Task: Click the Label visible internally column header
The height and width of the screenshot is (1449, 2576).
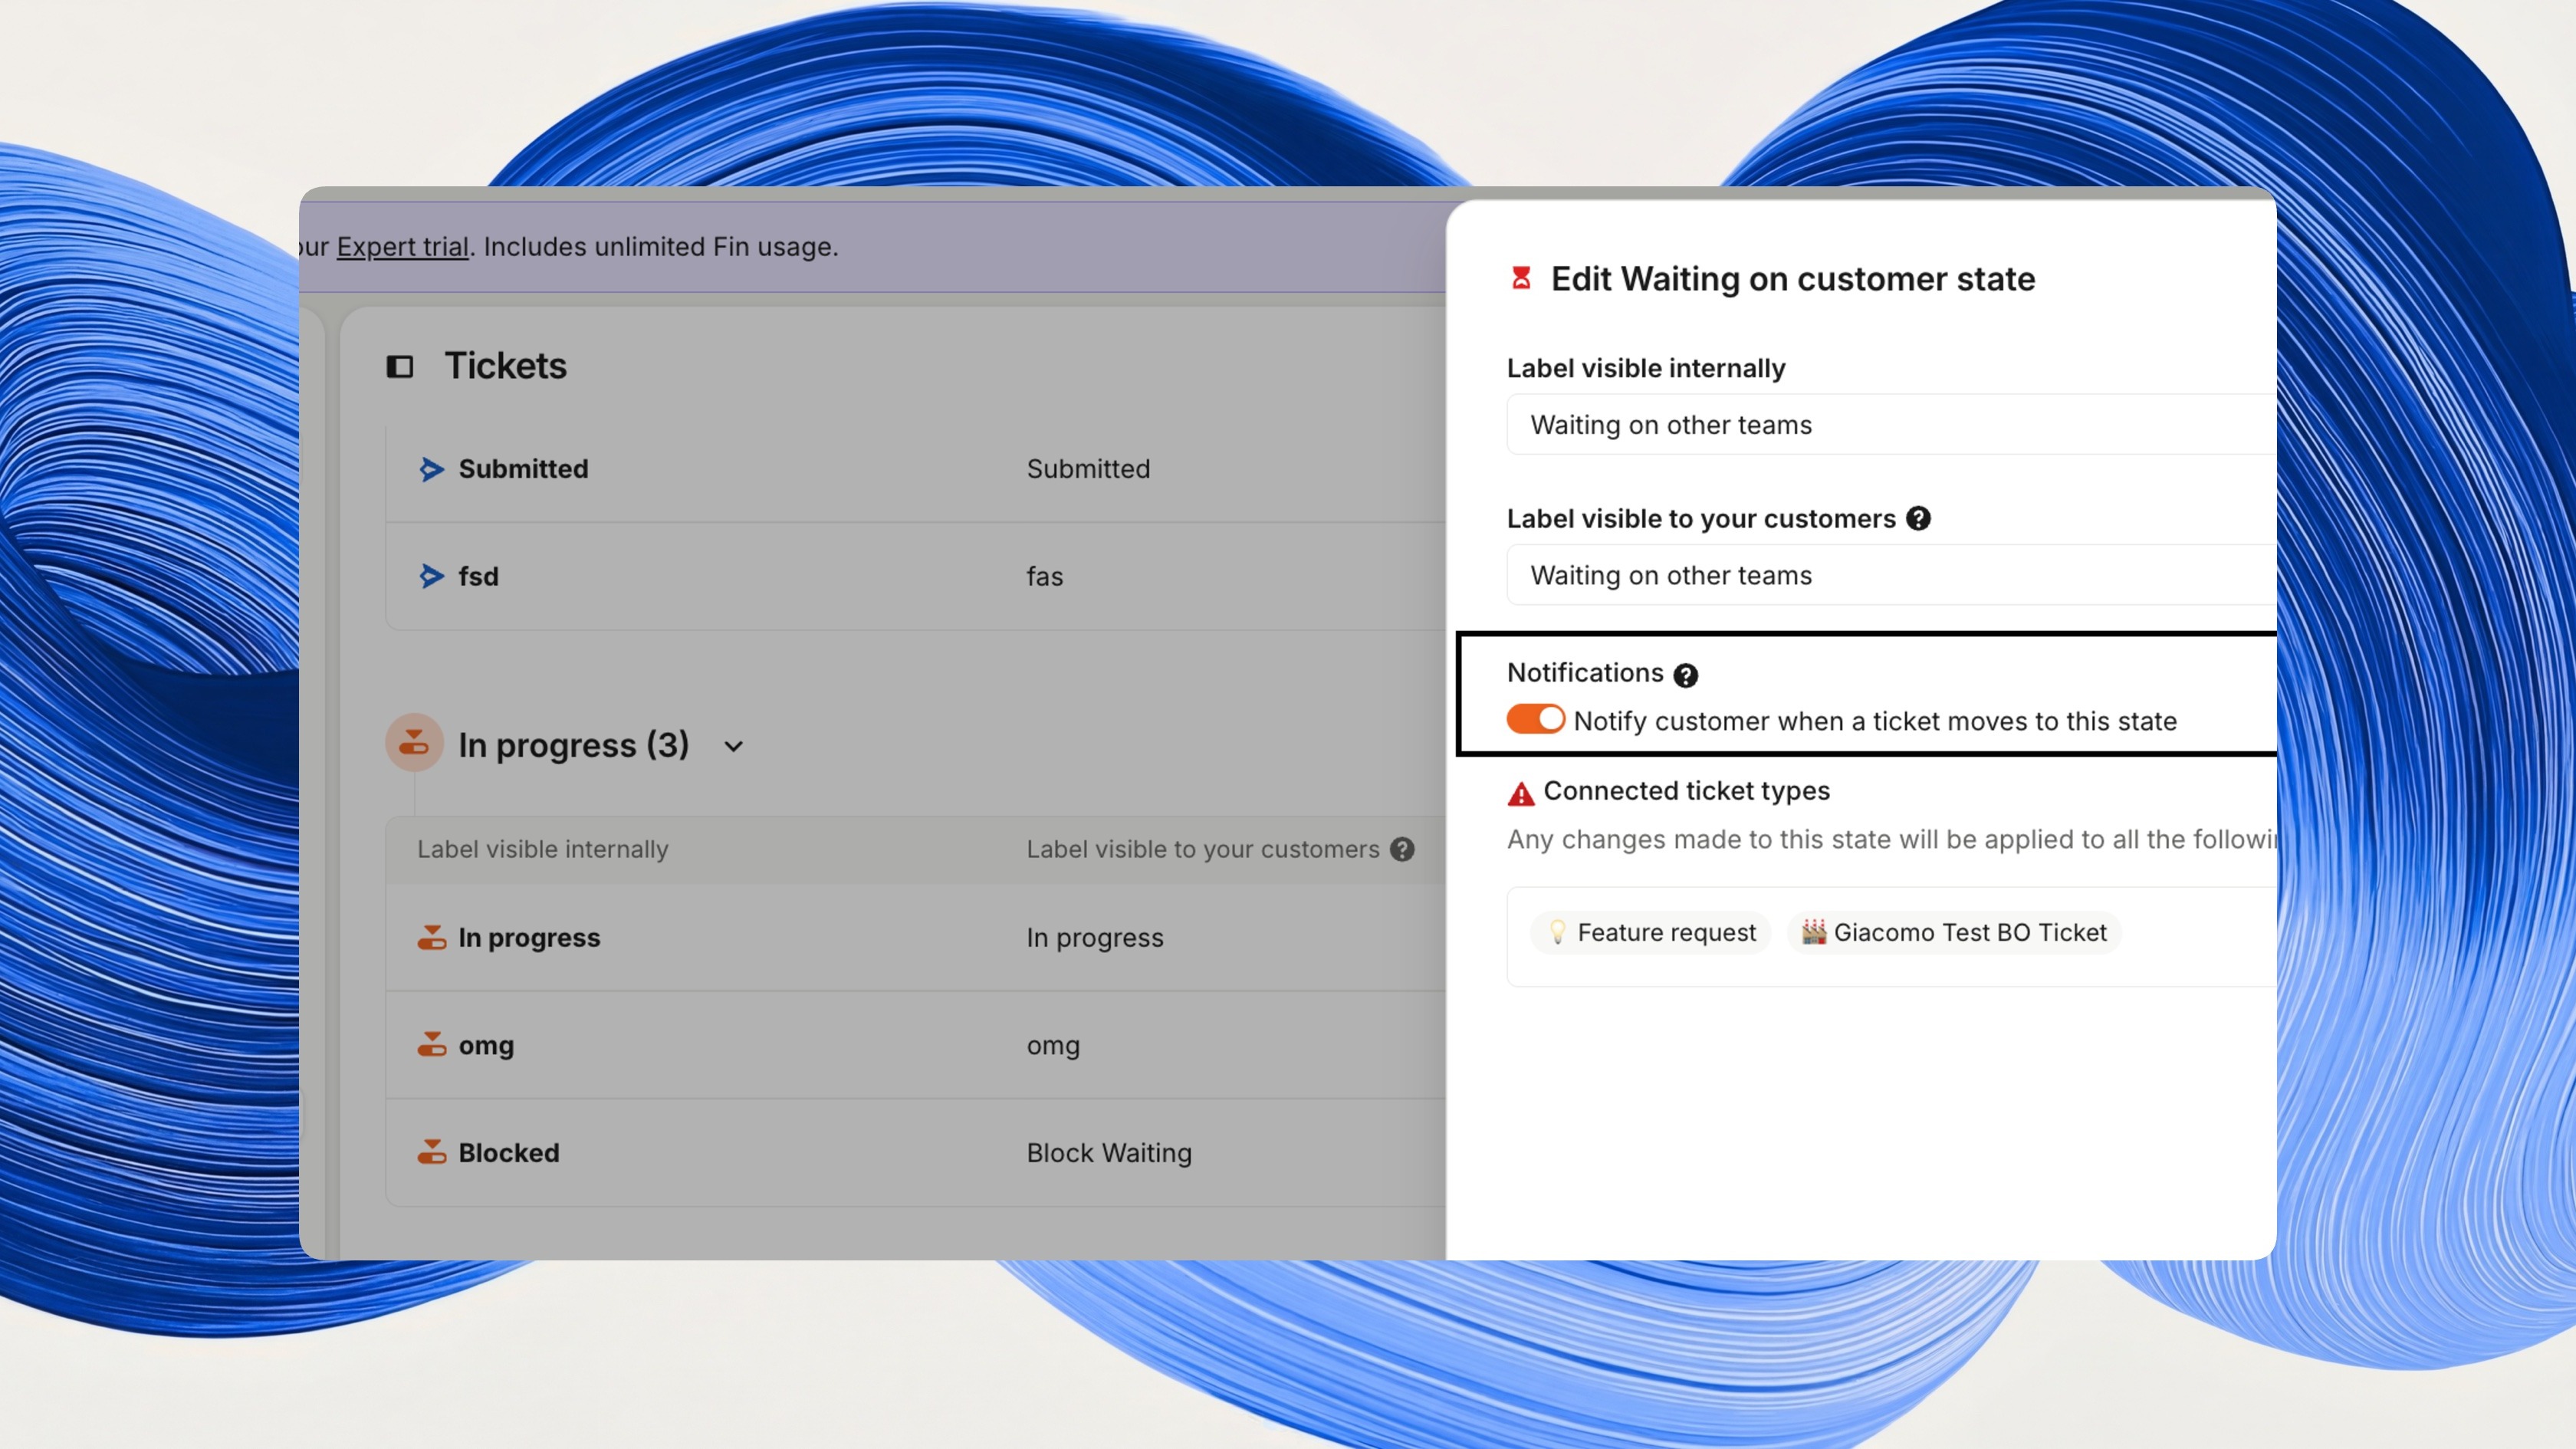Action: coord(542,849)
